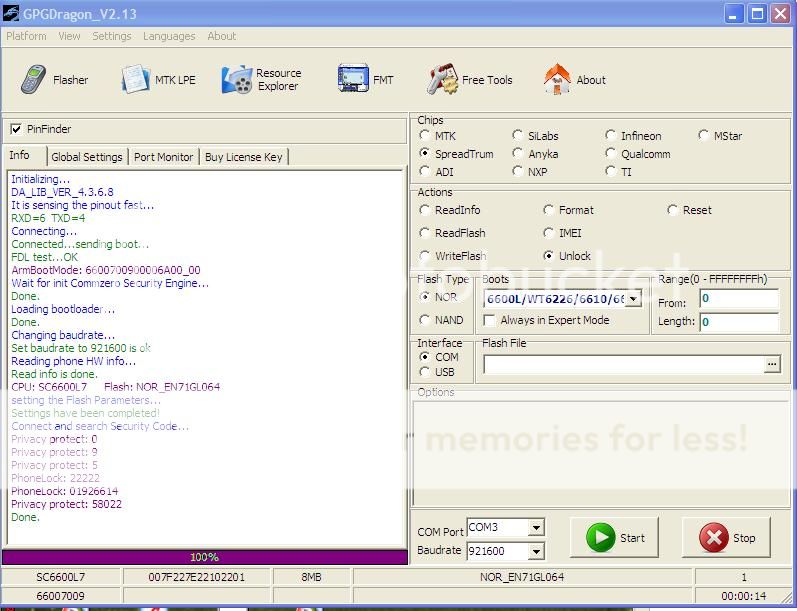Screen dimensions: 797x611
Task: Click the 66007009 status bar cell
Action: pyautogui.click(x=60, y=596)
